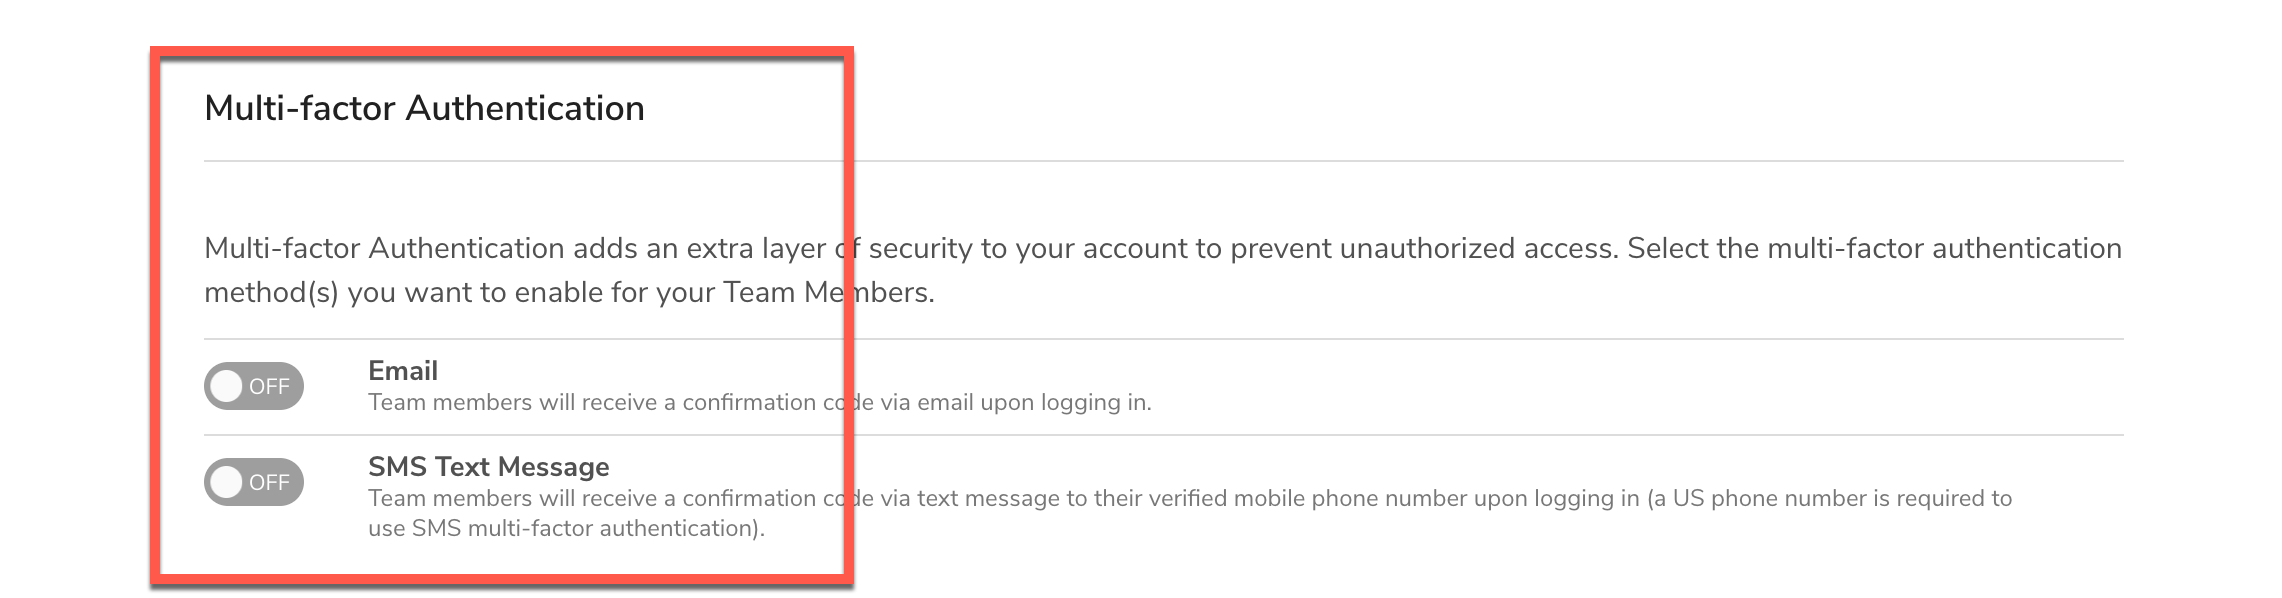
Task: Click the white knob on Email switch
Action: coord(227,386)
